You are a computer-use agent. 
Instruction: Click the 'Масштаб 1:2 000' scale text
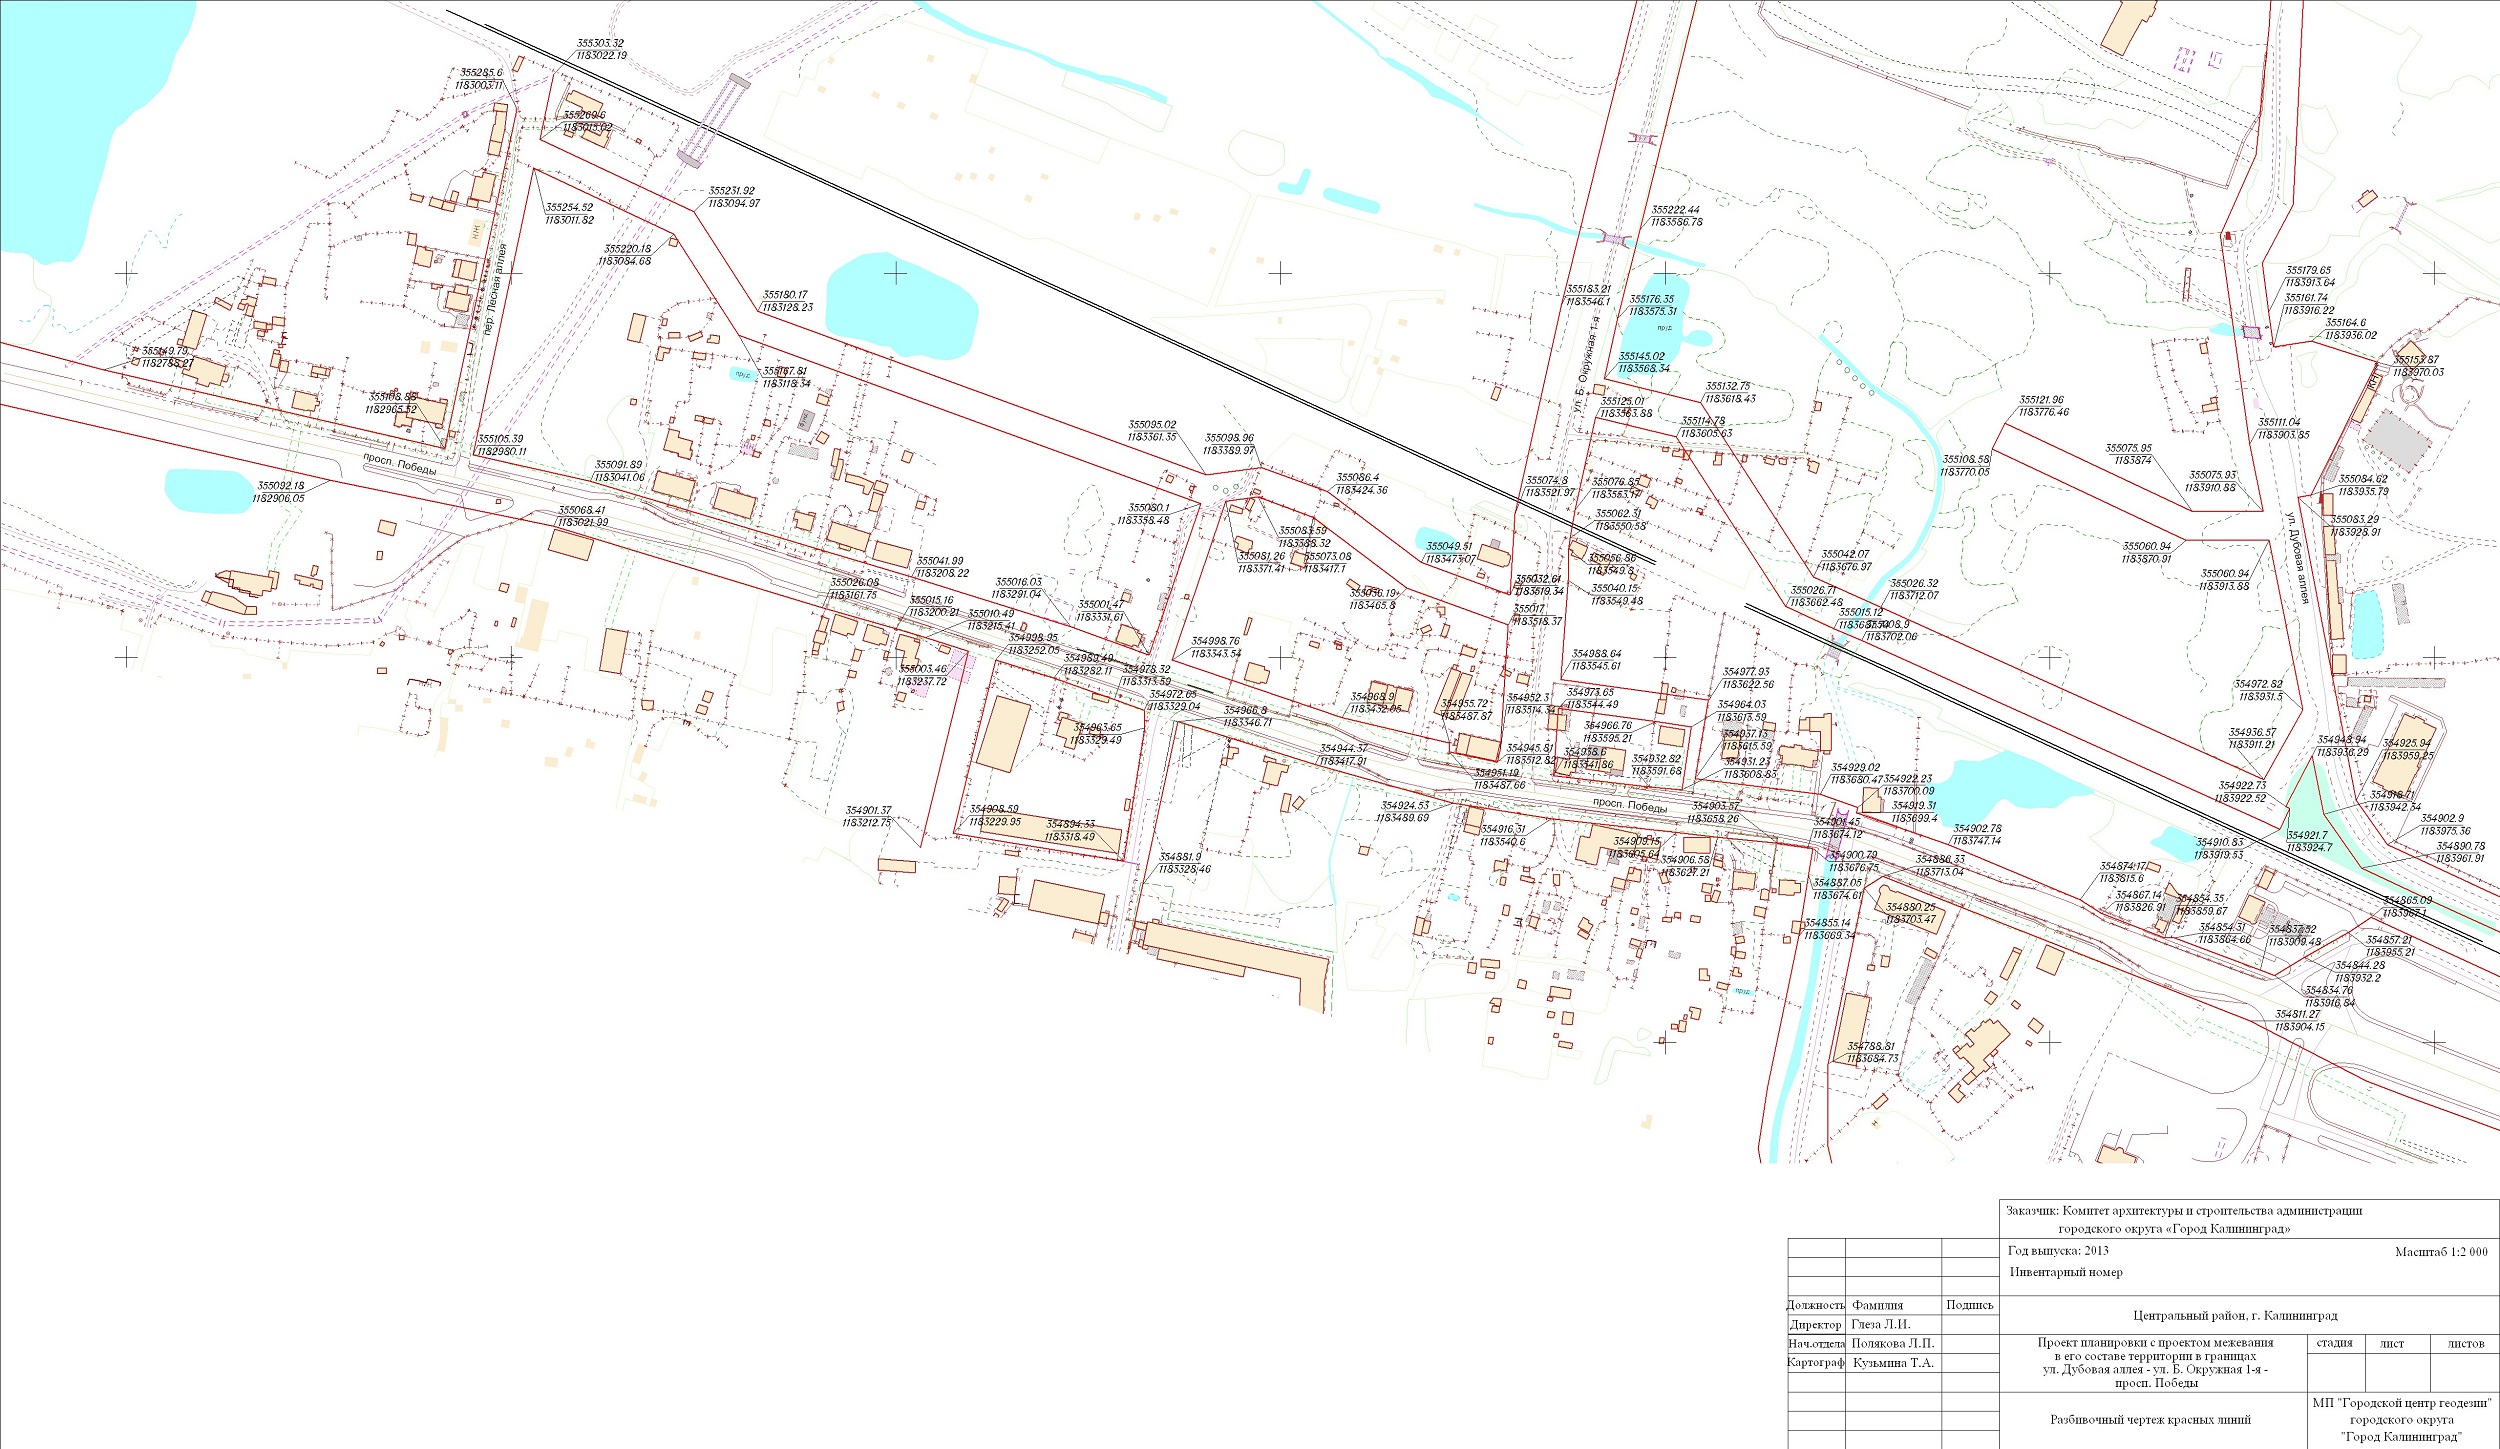coord(2440,1252)
